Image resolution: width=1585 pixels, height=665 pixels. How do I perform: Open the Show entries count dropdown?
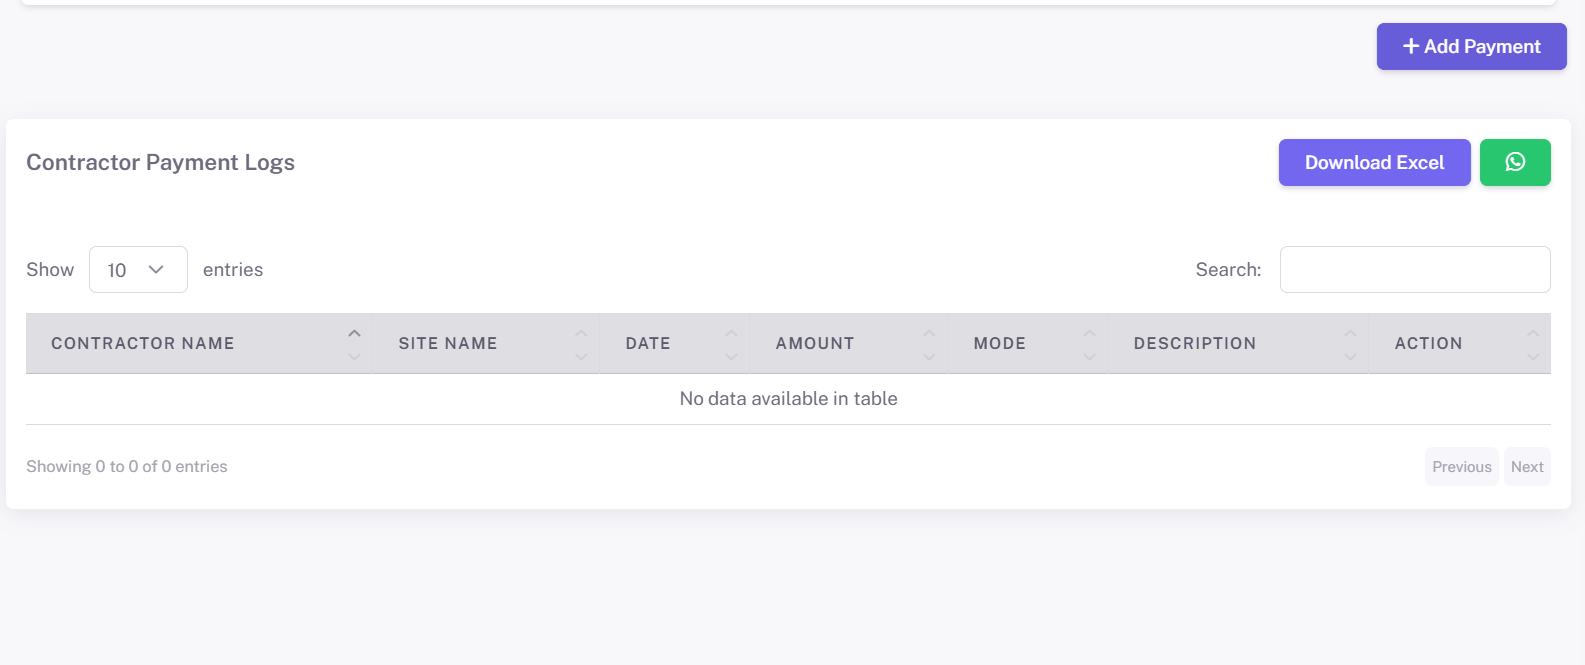click(x=138, y=270)
